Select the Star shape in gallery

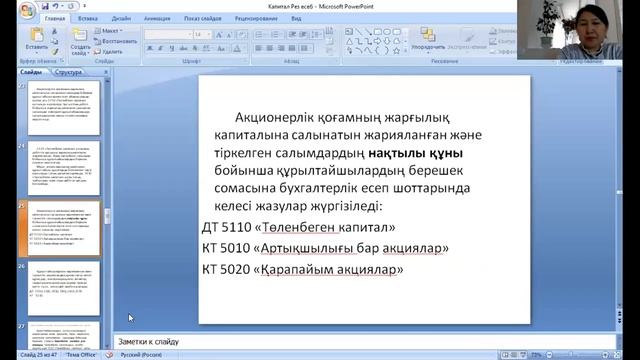(x=396, y=51)
